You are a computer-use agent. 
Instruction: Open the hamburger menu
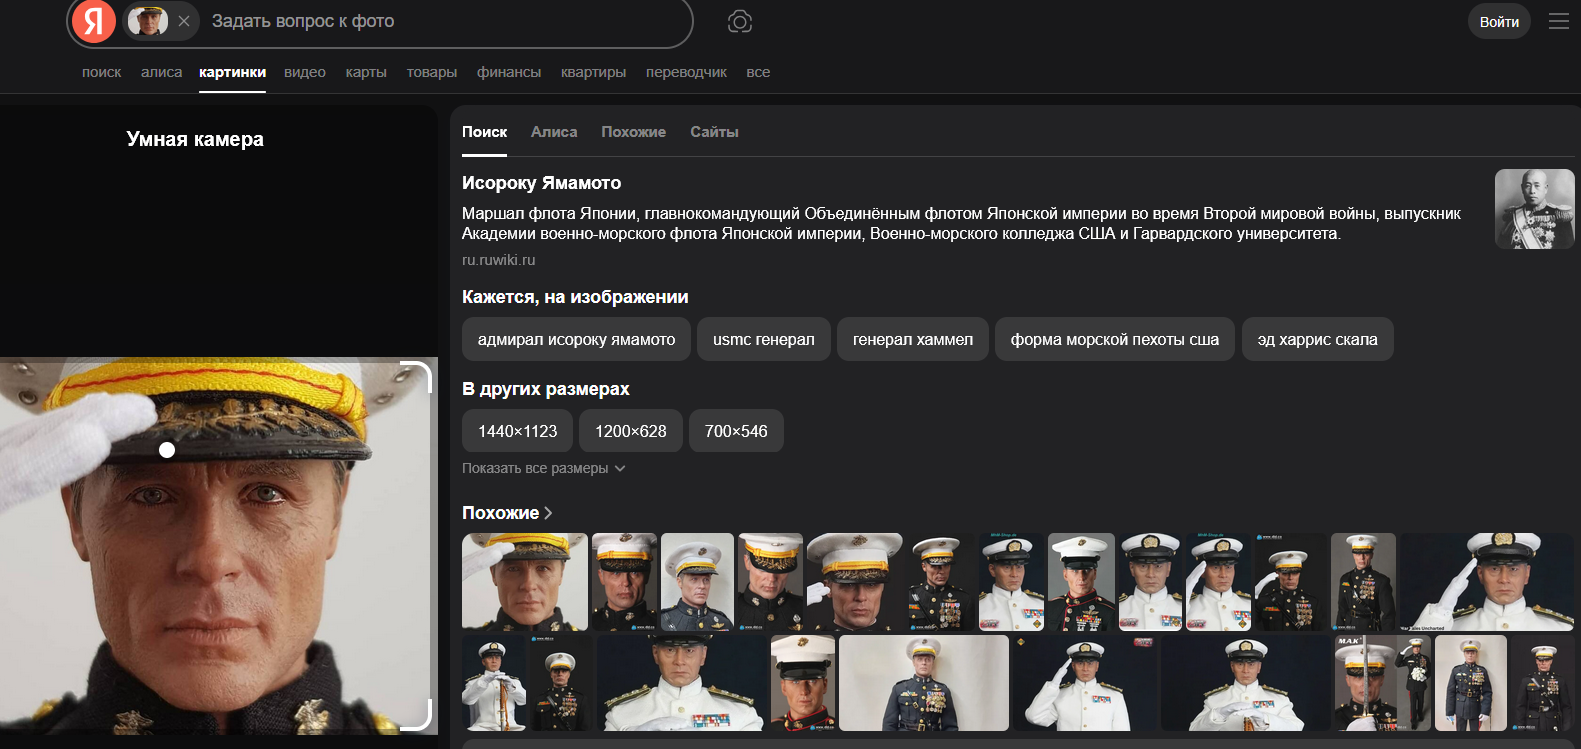[1559, 21]
